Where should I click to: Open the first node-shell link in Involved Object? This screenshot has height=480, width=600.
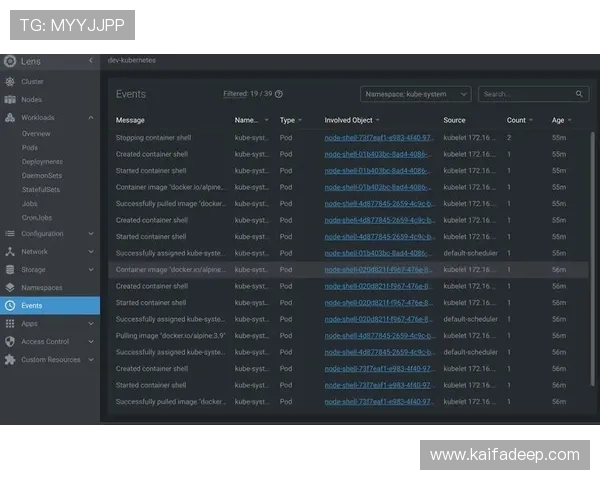point(378,138)
